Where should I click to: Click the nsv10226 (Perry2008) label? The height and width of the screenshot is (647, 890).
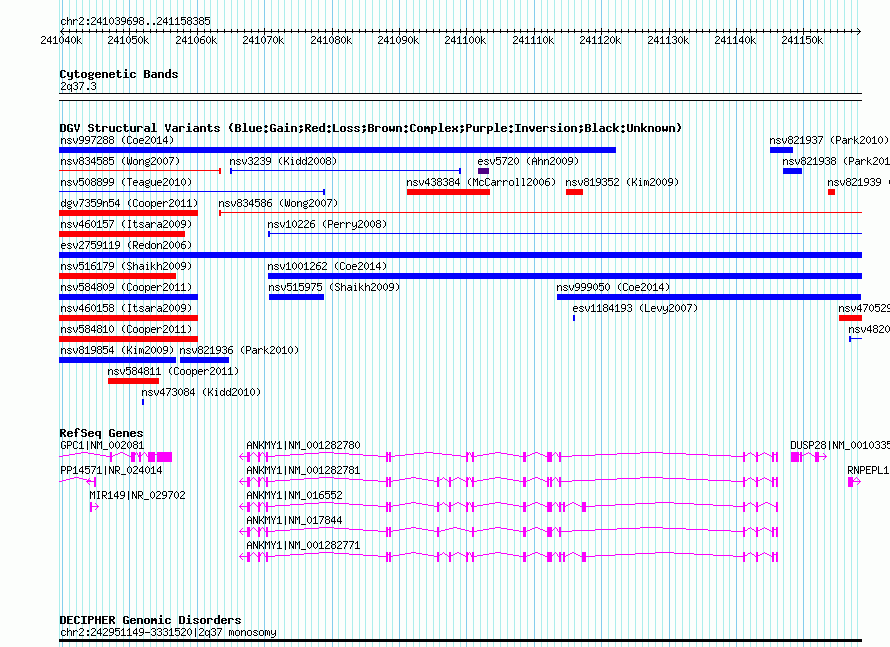(x=327, y=224)
